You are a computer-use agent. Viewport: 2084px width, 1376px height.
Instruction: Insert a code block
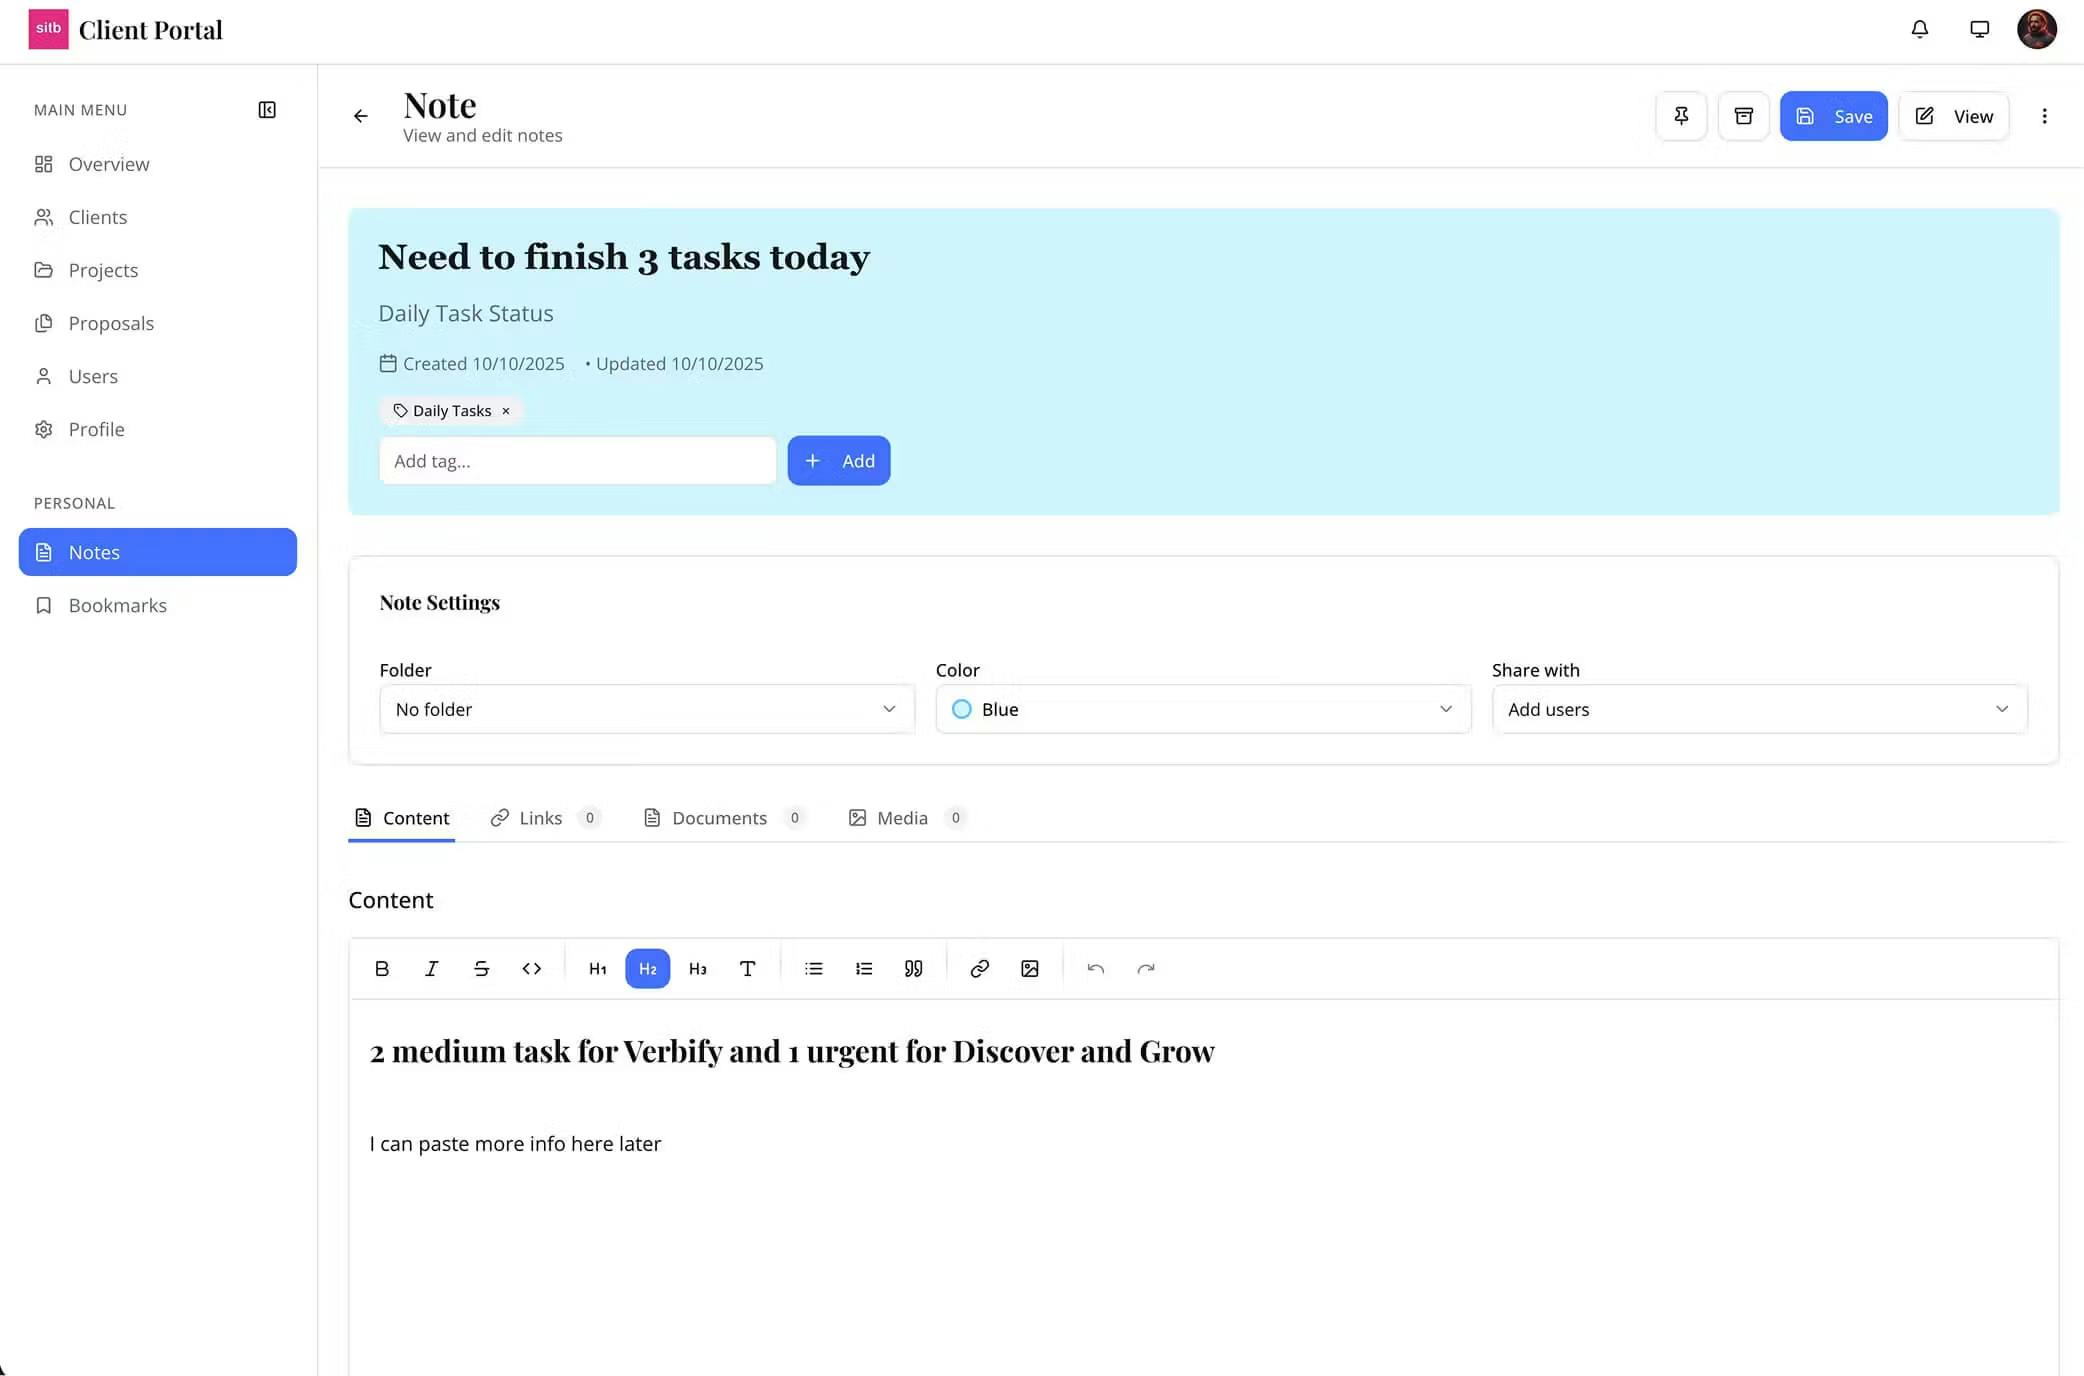click(x=531, y=968)
